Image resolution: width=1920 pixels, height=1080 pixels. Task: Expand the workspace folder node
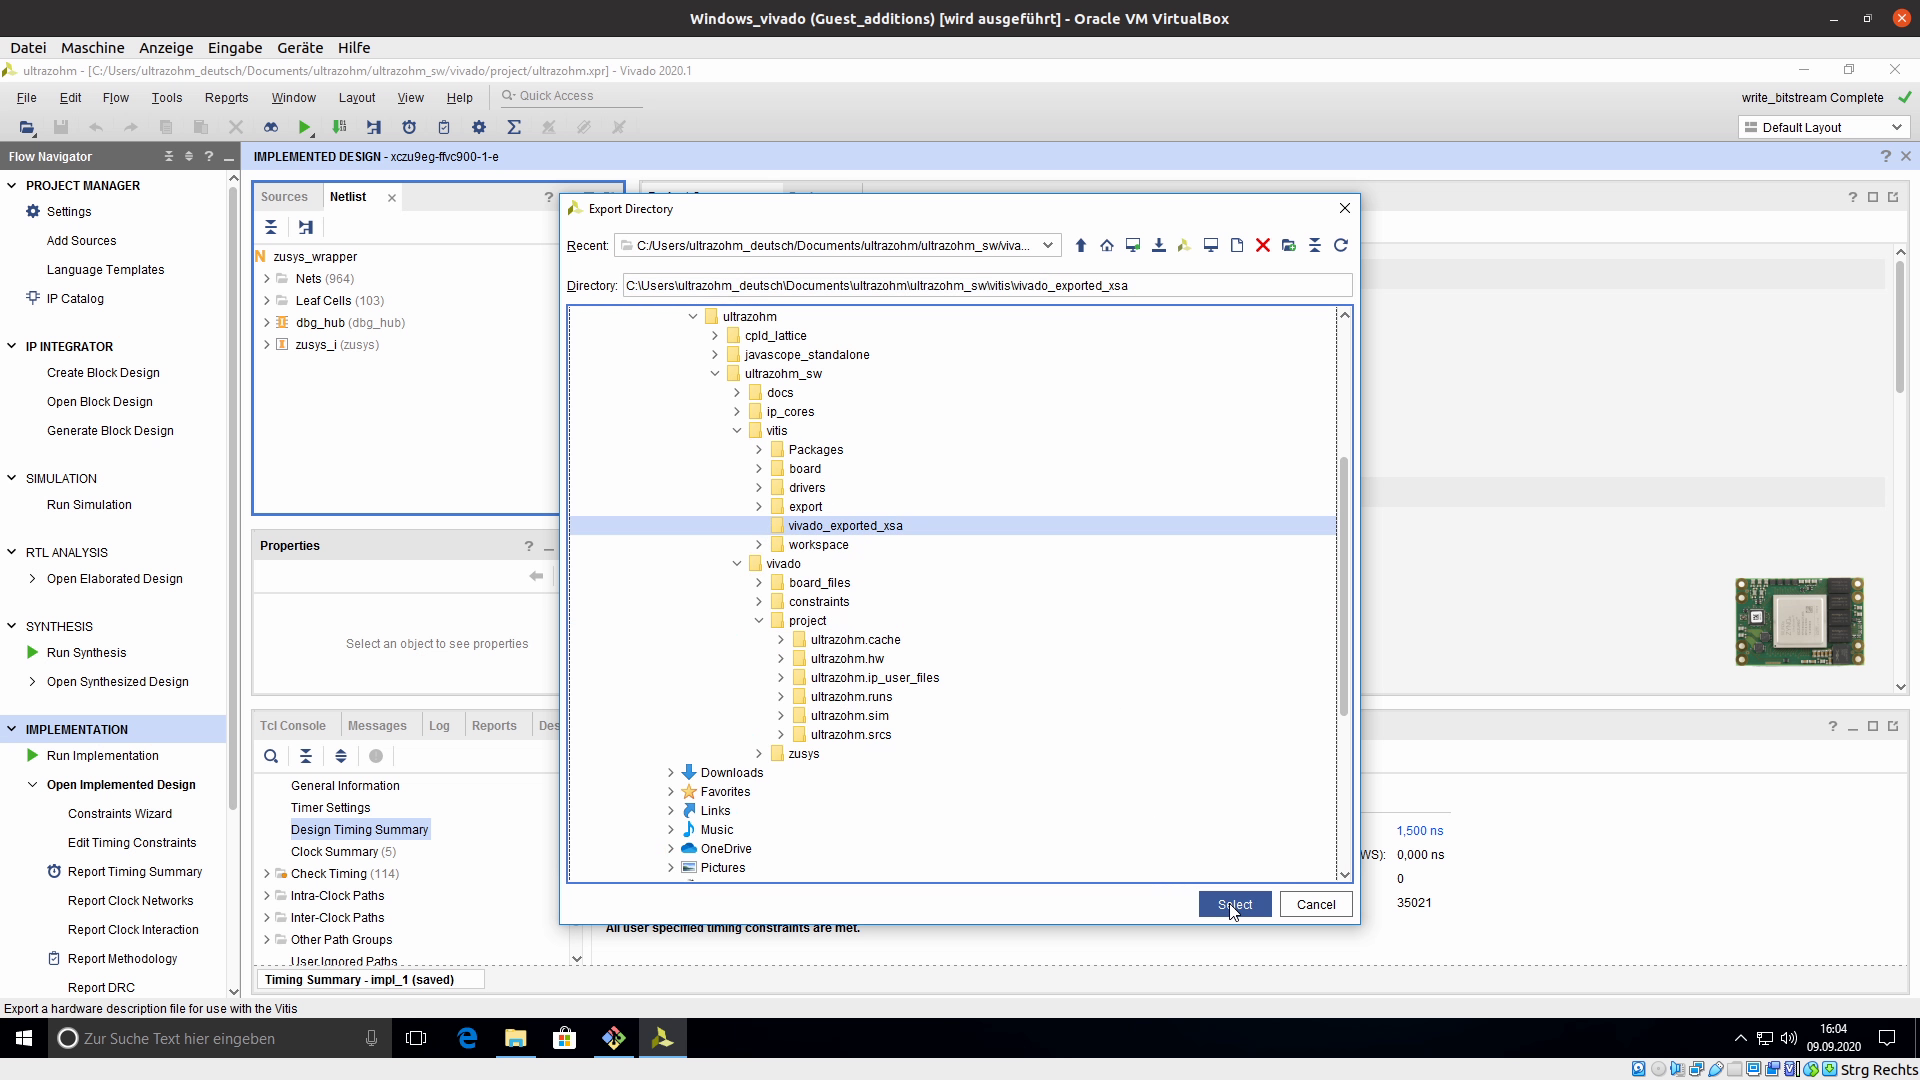759,545
